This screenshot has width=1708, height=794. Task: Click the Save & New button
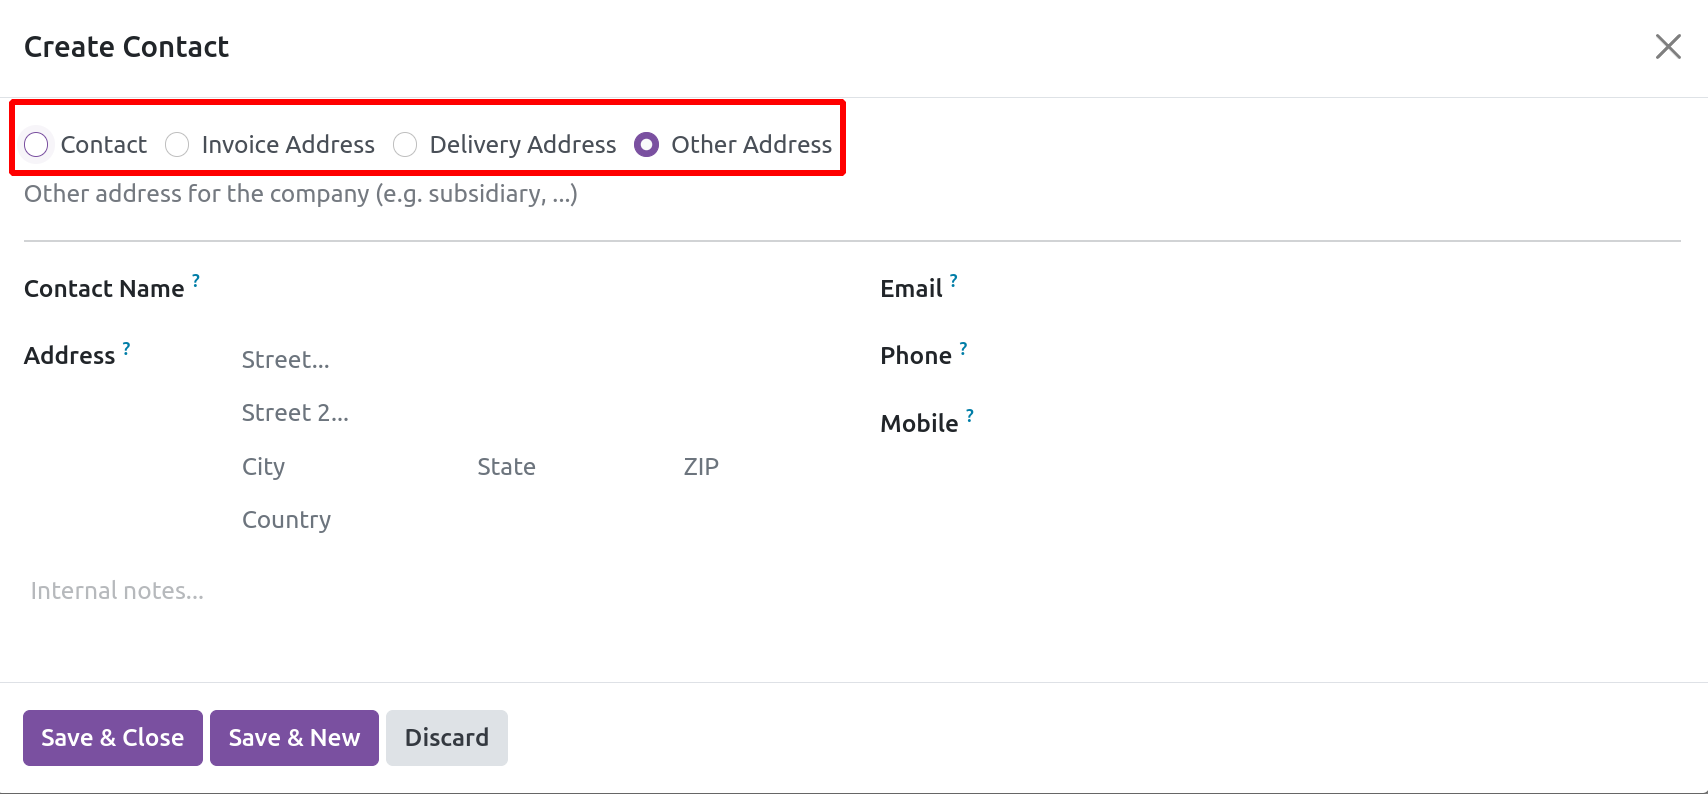pos(294,738)
